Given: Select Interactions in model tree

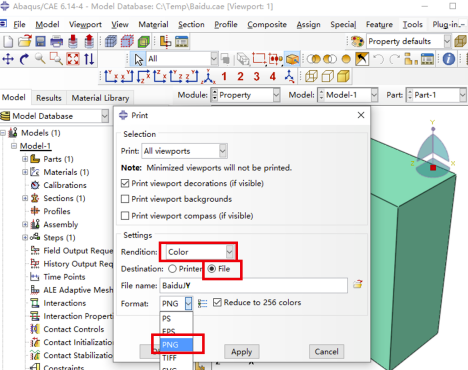Looking at the screenshot, I should pos(65,303).
